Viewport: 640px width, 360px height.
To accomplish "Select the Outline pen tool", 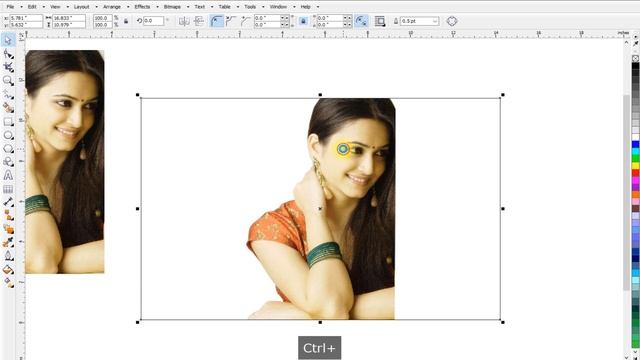I will point(8,256).
